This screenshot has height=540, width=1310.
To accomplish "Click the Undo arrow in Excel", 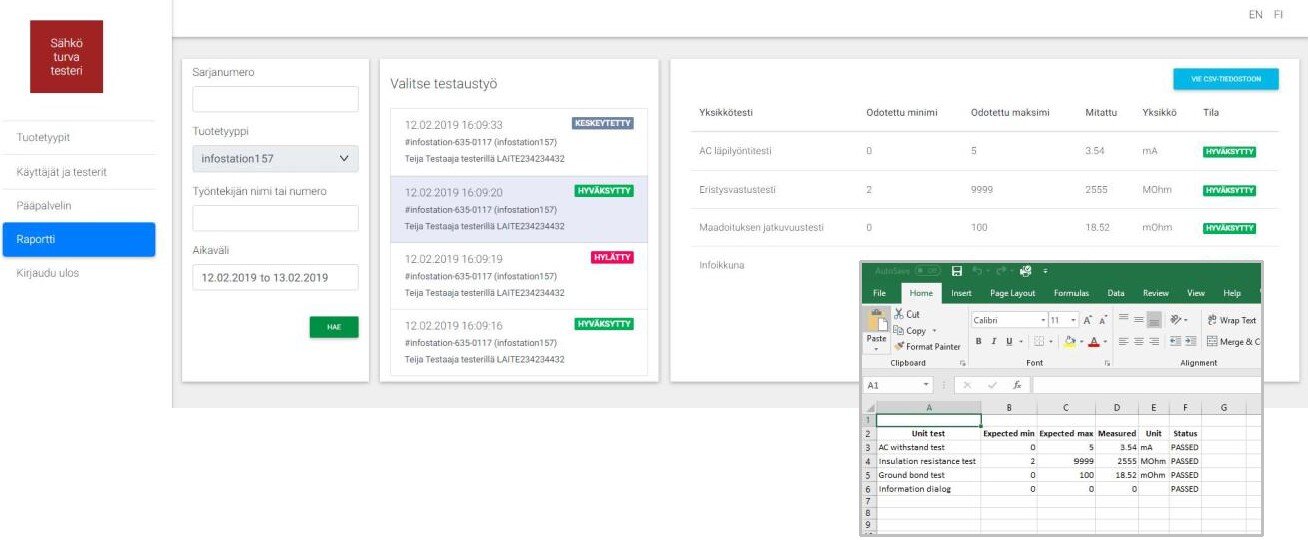I will tap(977, 271).
